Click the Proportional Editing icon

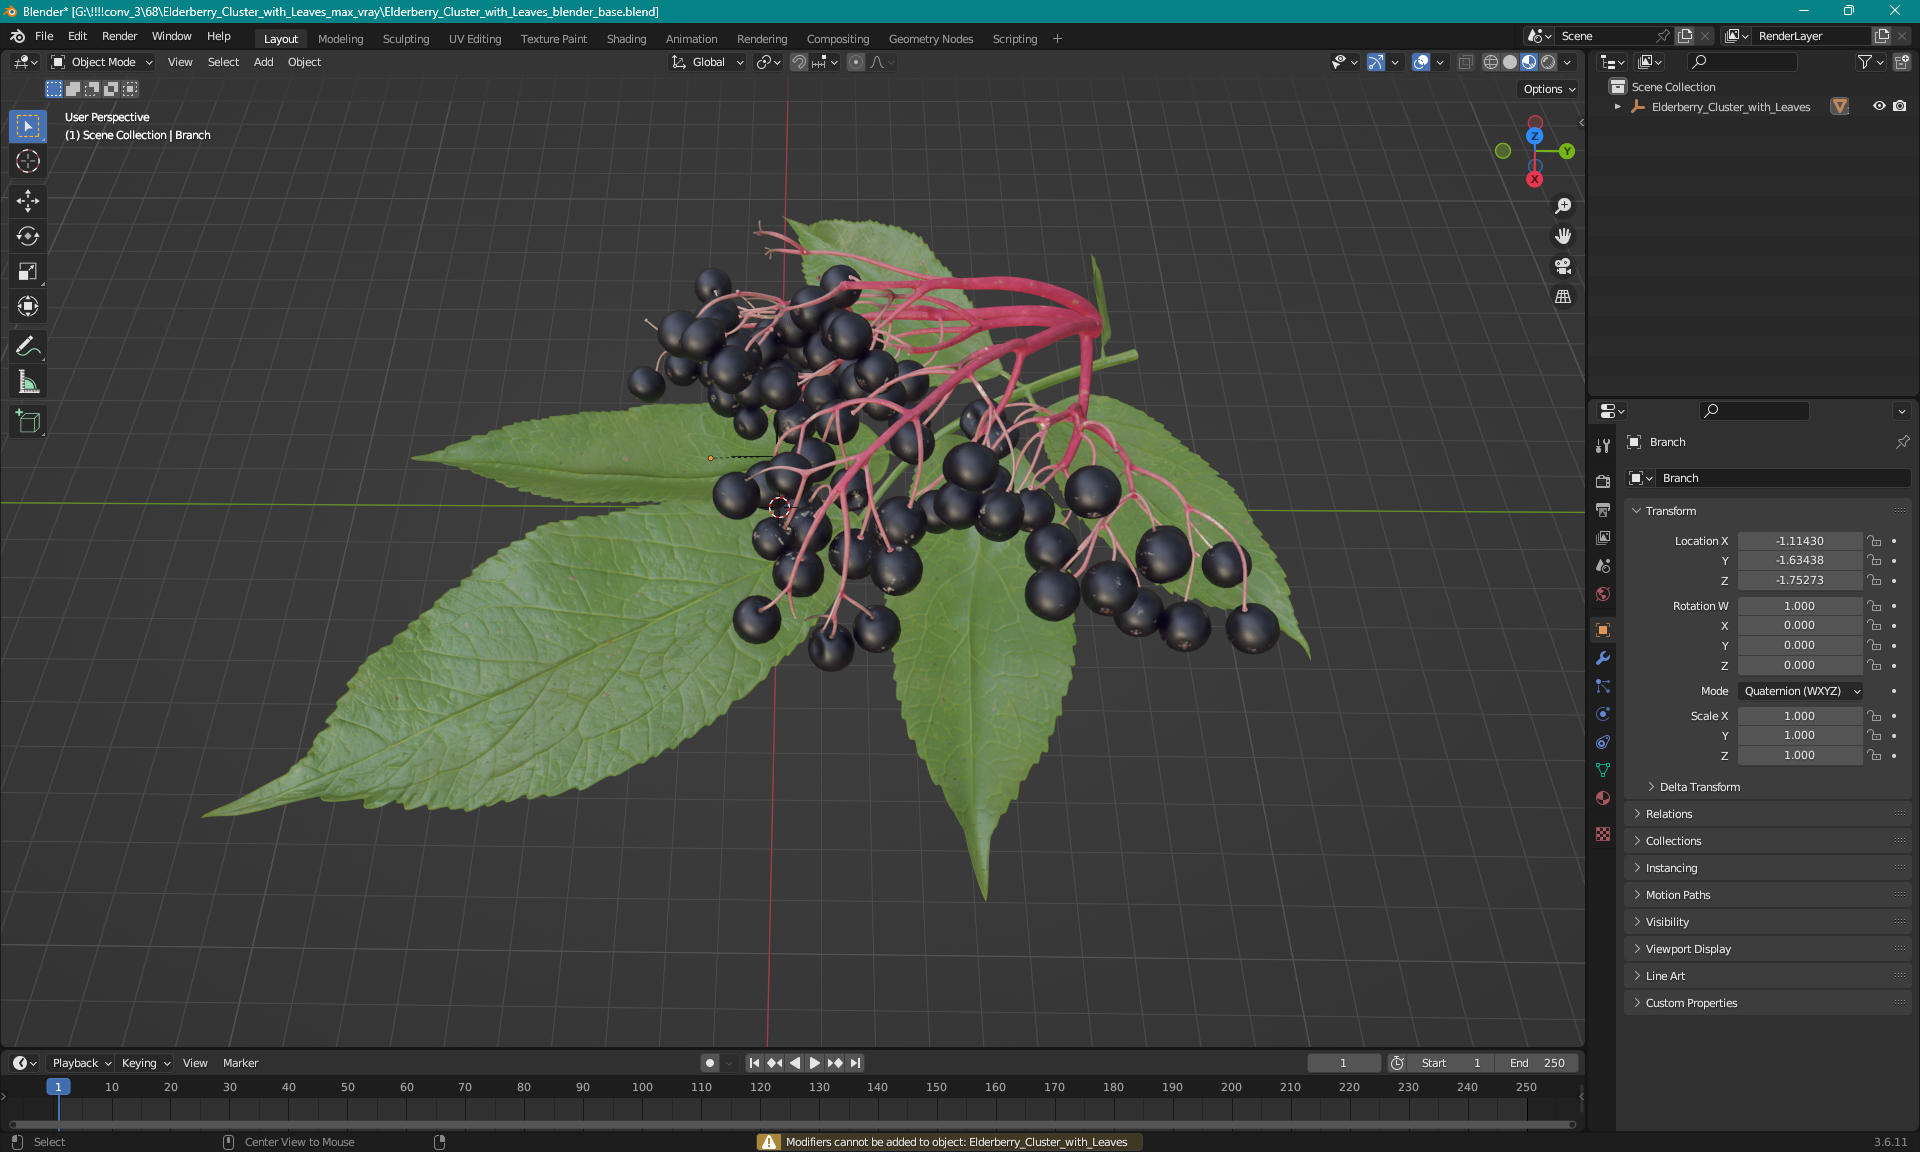[852, 62]
